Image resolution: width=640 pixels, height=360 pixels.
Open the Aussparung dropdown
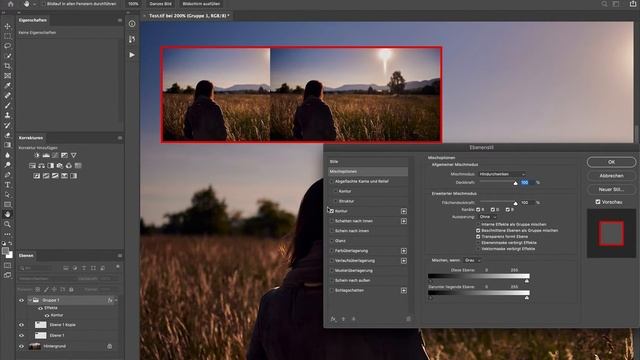[x=488, y=217]
